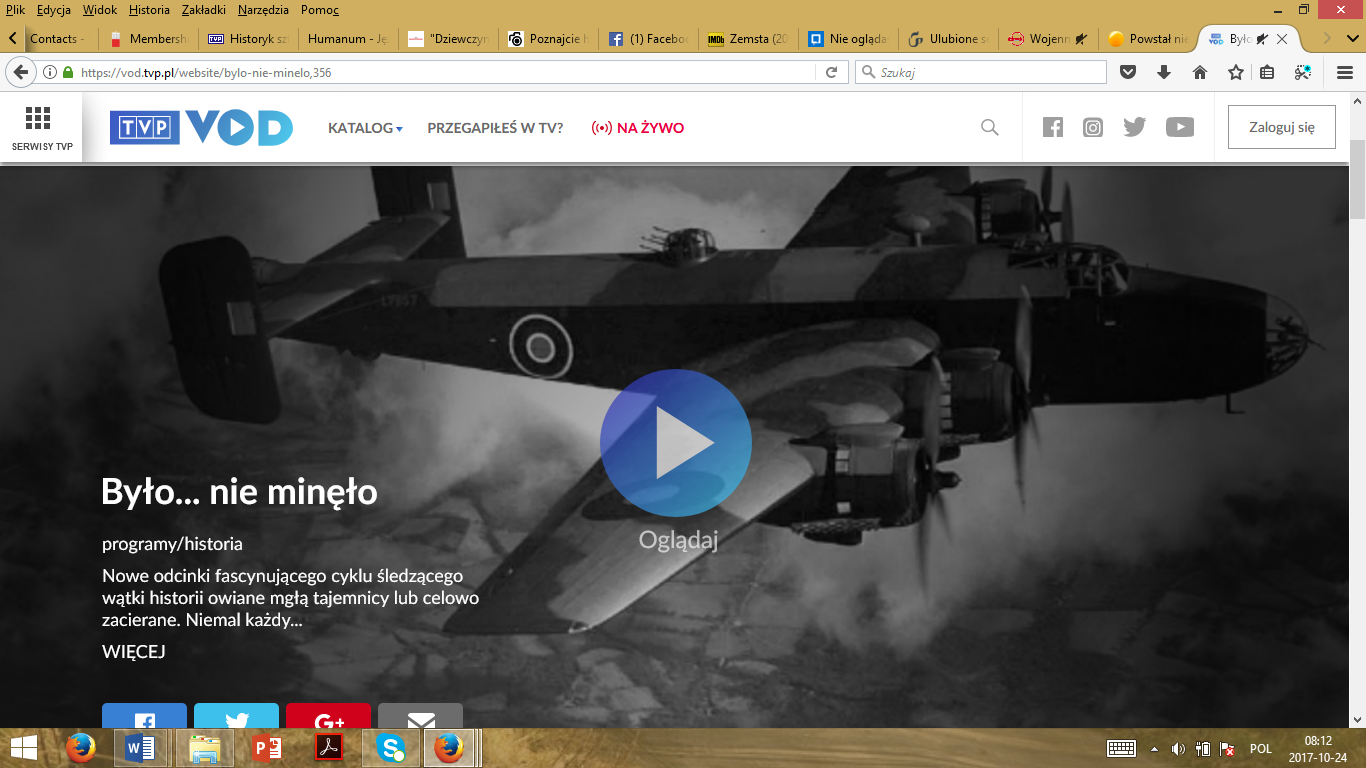Viewport: 1366px width, 768px height.
Task: Visit TVP VOD Facebook page icon in header
Action: 1053,127
